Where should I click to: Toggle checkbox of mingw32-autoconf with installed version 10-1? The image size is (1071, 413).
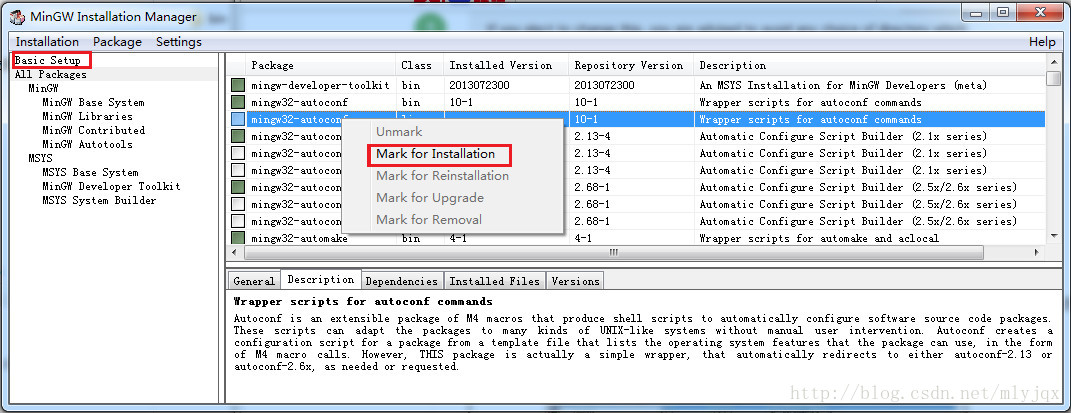[238, 102]
